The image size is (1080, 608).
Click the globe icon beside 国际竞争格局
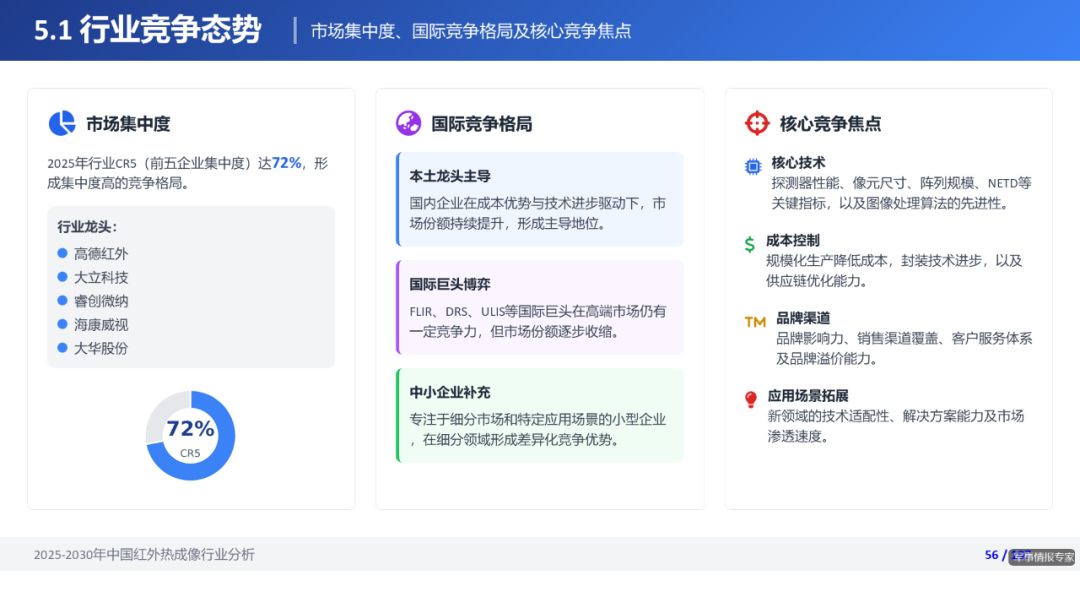[x=407, y=122]
